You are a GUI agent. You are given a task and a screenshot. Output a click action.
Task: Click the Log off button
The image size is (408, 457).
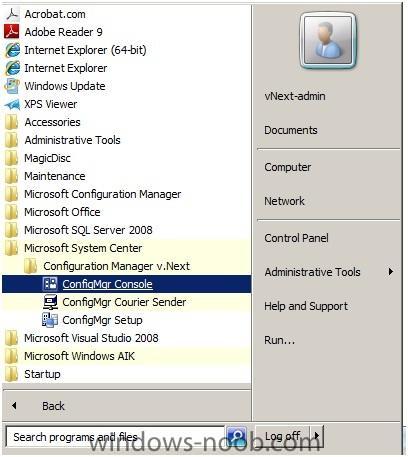tap(283, 435)
